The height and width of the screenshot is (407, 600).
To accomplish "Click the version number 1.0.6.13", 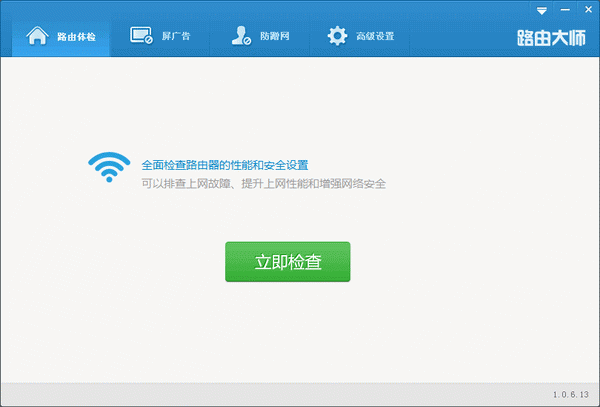I will (571, 394).
